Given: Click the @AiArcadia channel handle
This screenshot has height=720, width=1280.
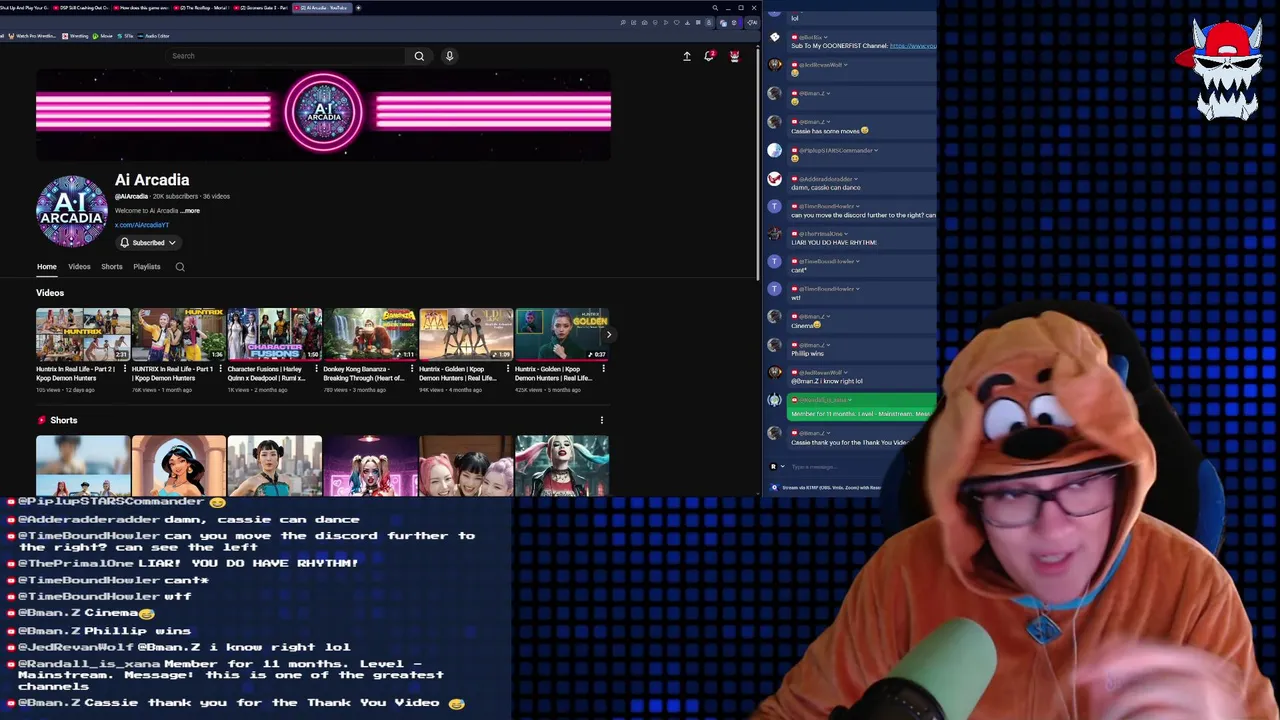Looking at the screenshot, I should pyautogui.click(x=131, y=197).
